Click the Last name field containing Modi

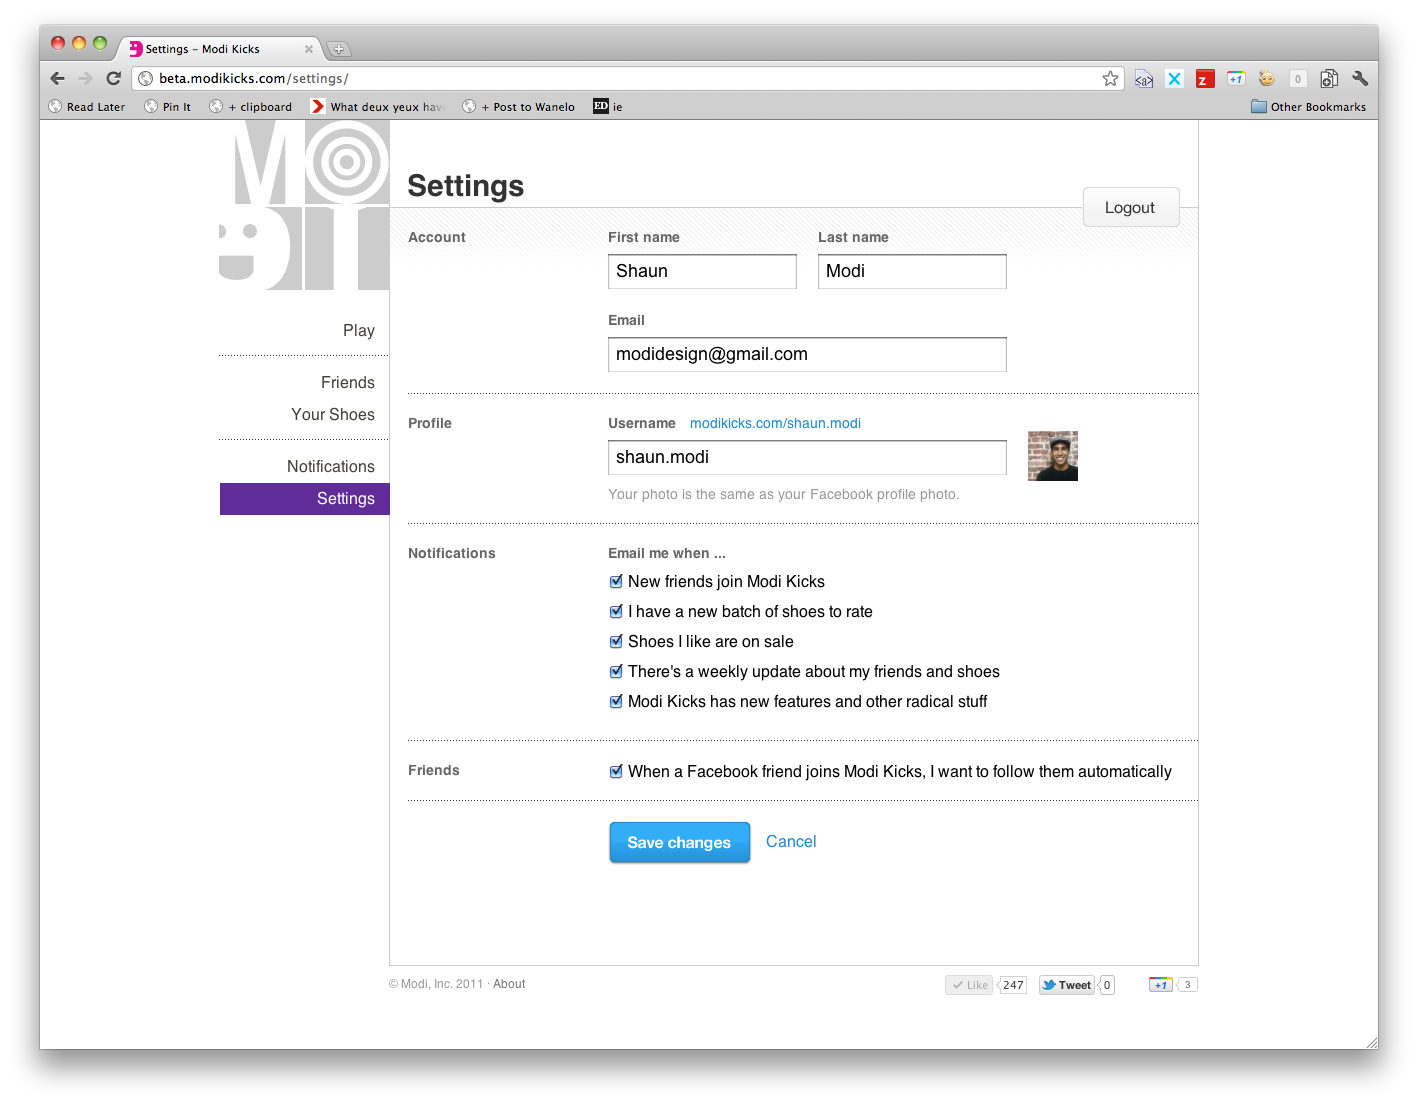click(x=912, y=271)
